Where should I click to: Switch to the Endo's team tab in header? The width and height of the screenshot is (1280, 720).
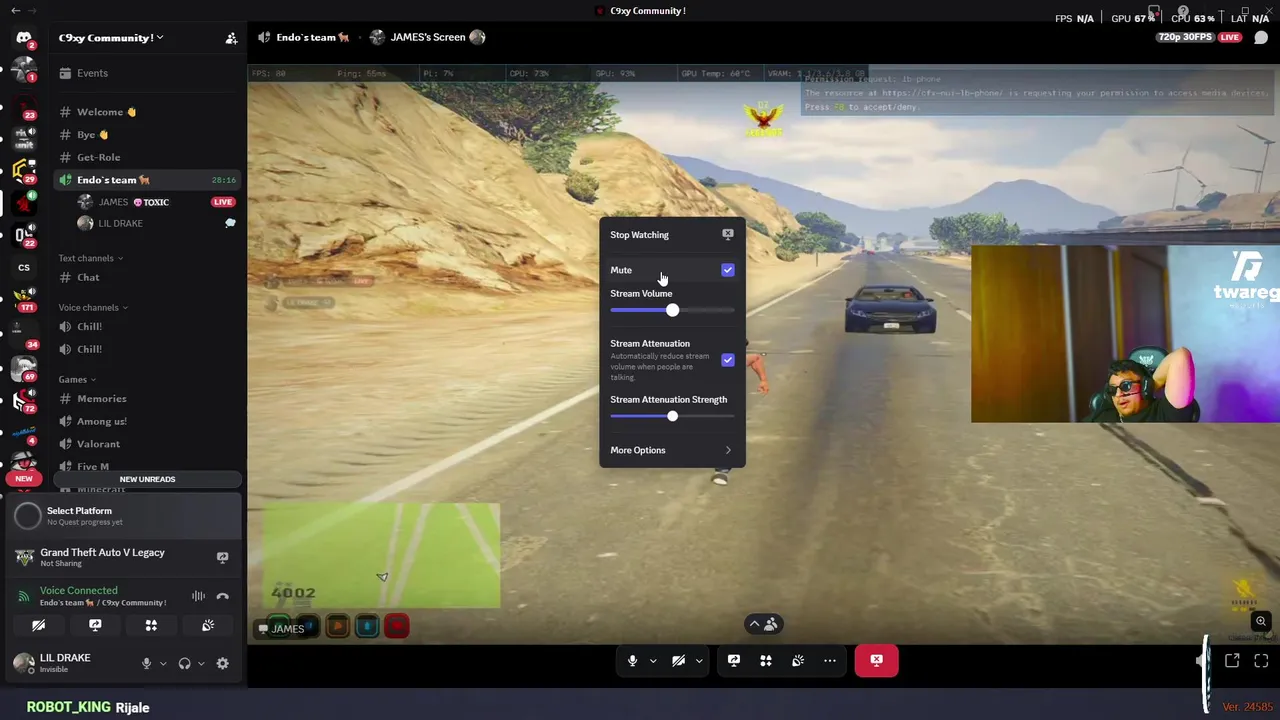tap(304, 37)
